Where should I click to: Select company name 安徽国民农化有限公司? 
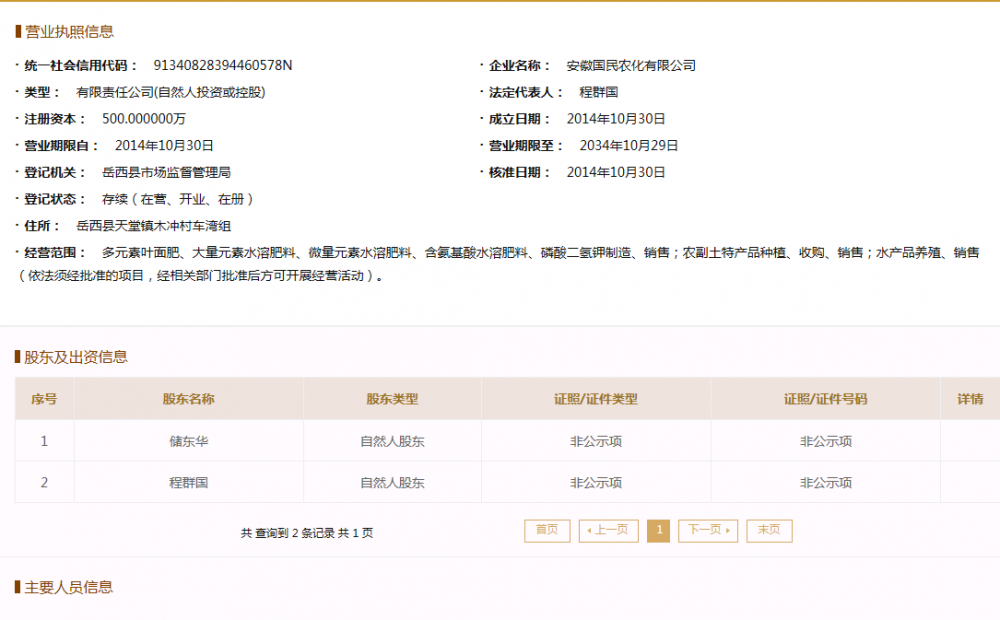[631, 66]
